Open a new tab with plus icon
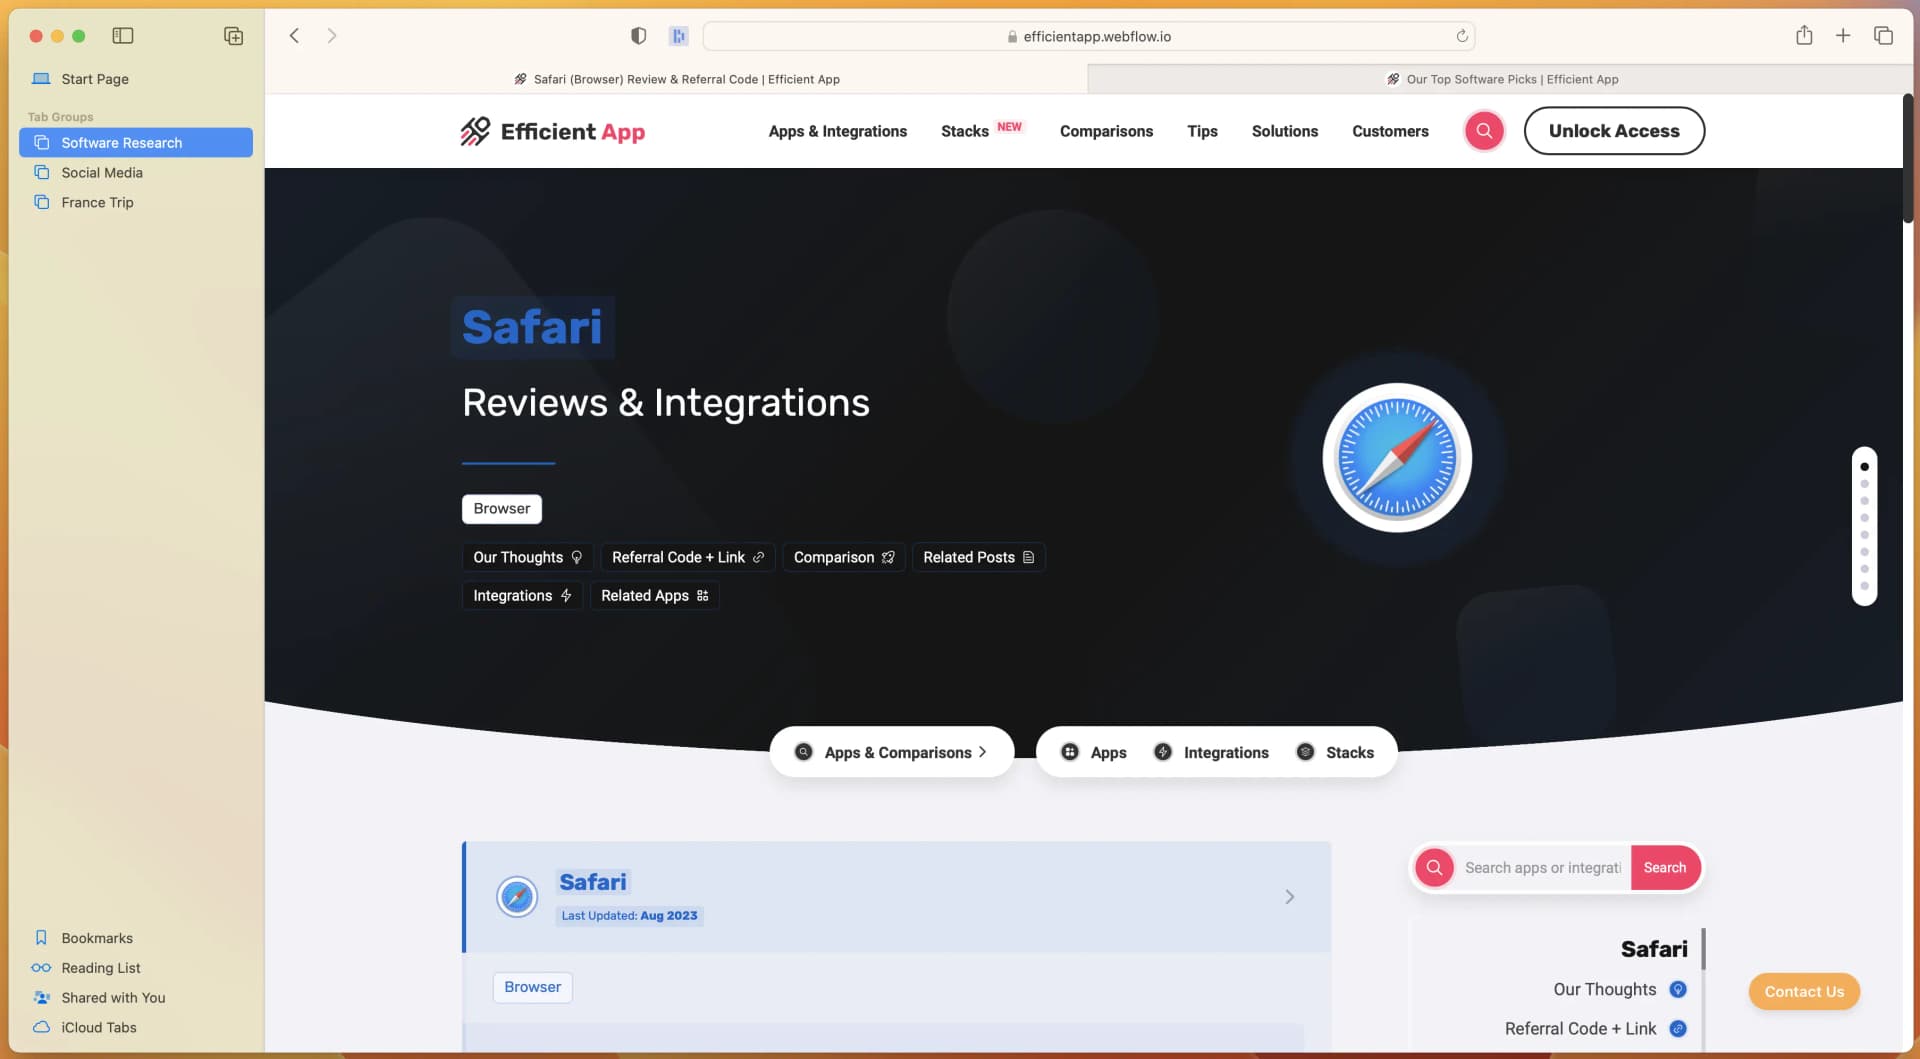The height and width of the screenshot is (1059, 1920). [1842, 36]
